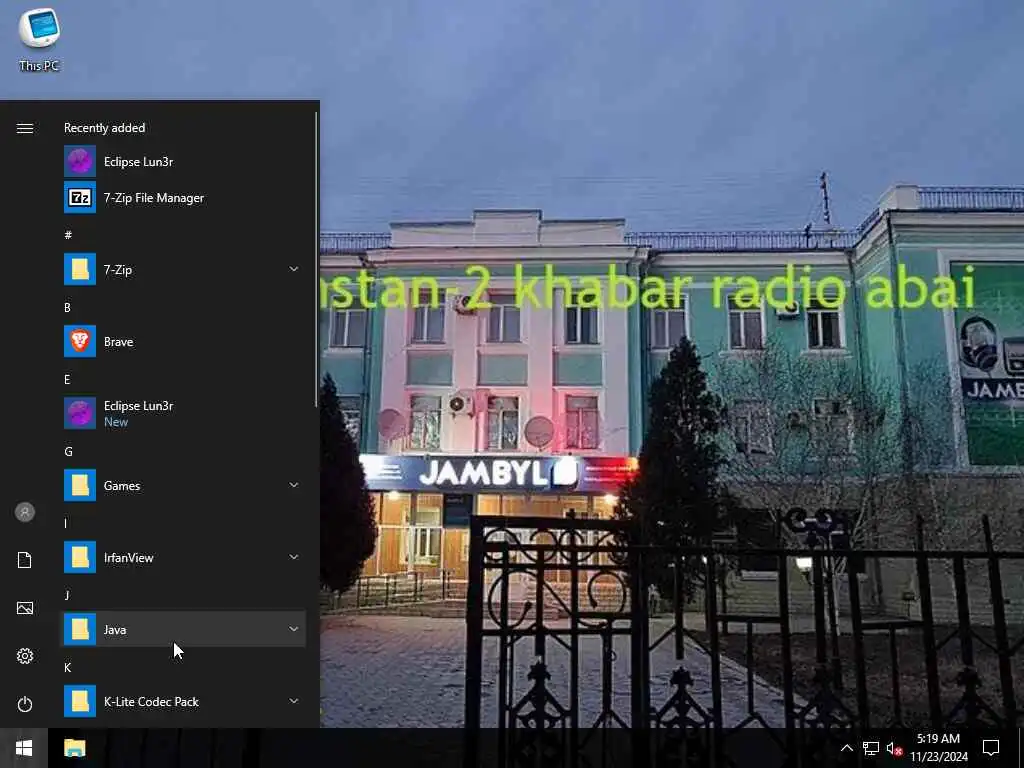Click the Windows Start button
The image size is (1024, 768).
tap(24, 748)
